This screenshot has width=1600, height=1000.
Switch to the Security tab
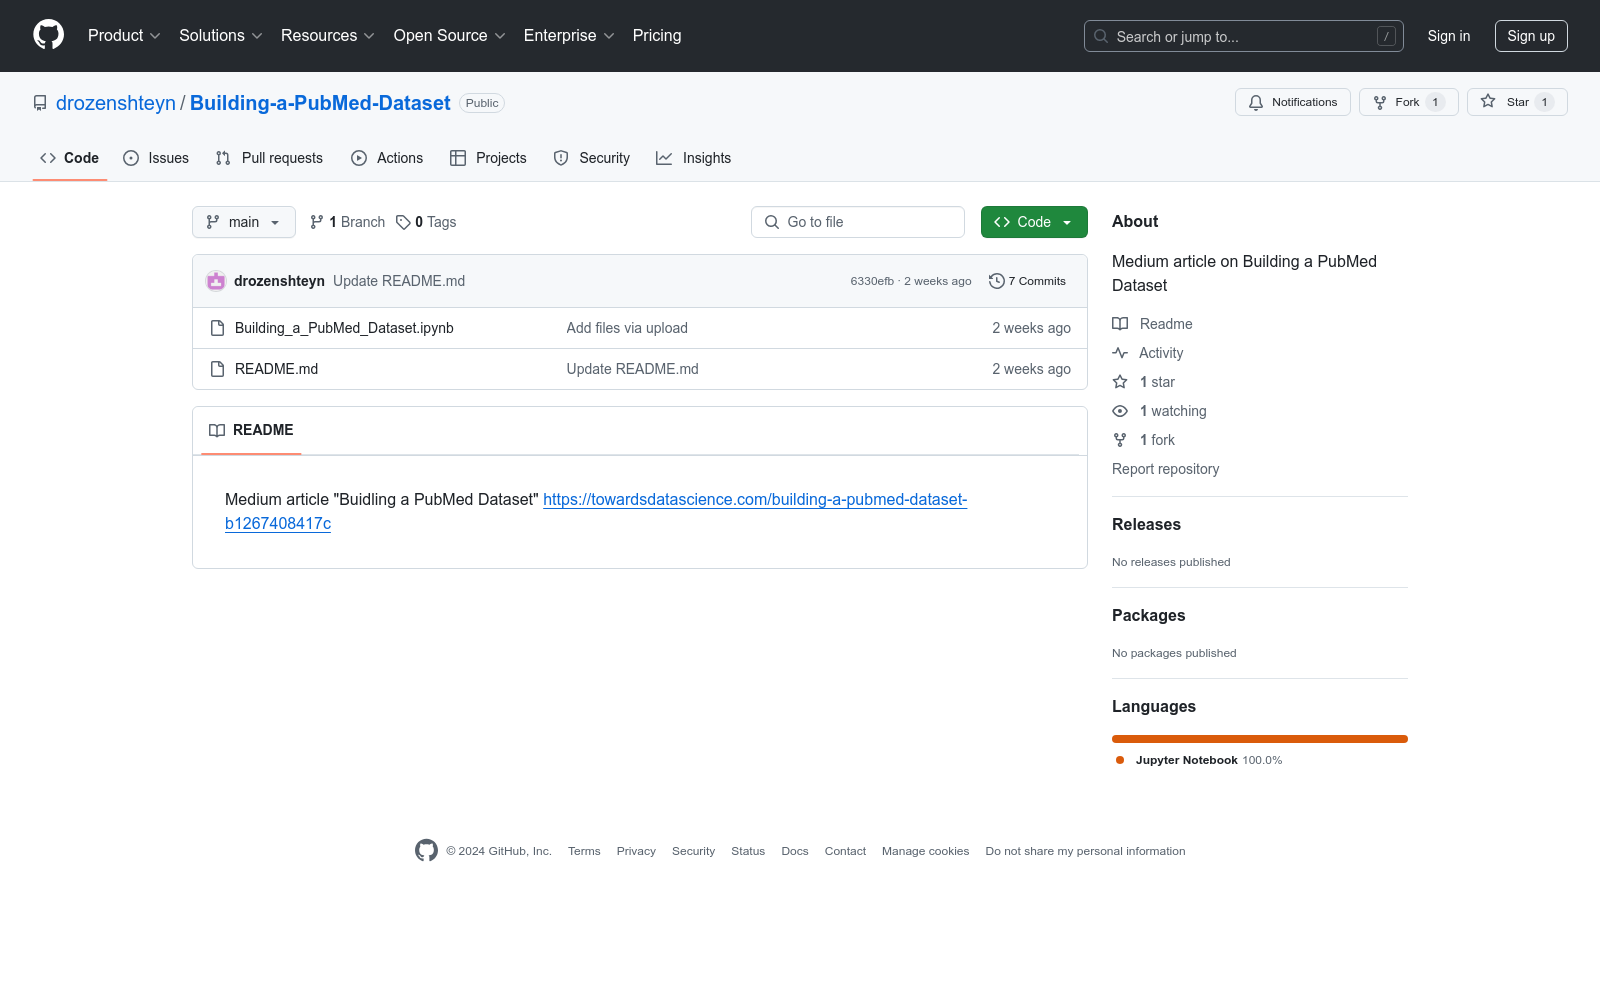(592, 158)
